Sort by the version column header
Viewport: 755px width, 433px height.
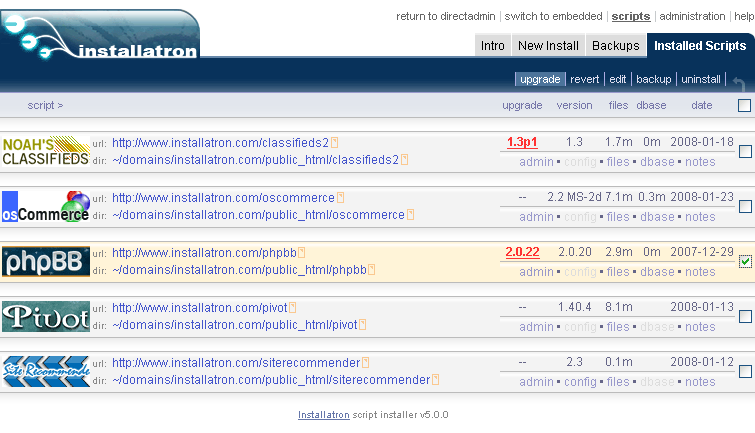[x=574, y=105]
